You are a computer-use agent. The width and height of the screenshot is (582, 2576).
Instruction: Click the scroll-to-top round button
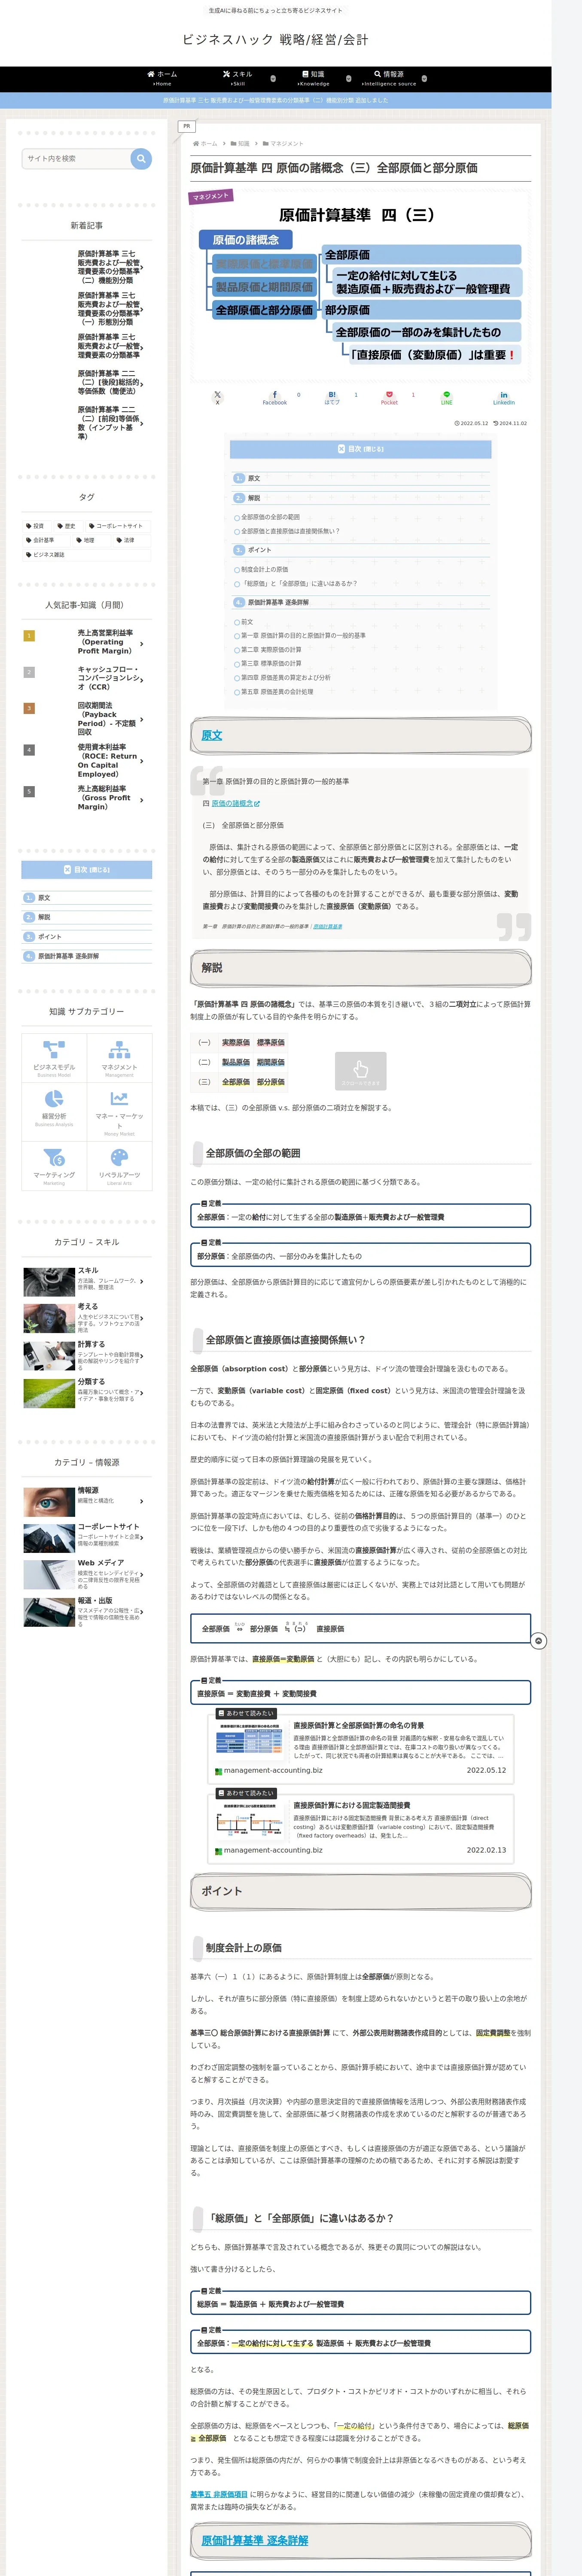point(539,1641)
